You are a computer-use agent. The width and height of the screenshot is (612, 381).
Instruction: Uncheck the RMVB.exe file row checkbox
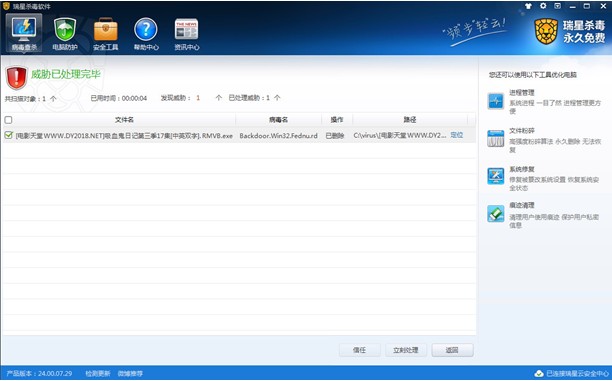tap(8, 135)
